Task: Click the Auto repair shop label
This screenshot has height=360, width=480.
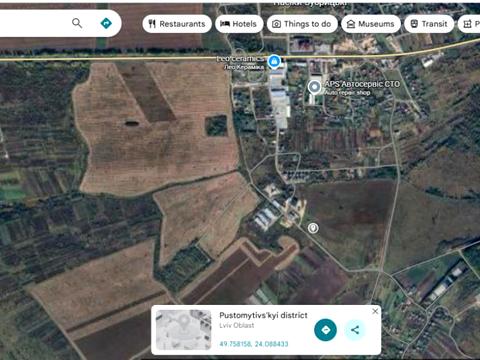Action: coord(347,93)
